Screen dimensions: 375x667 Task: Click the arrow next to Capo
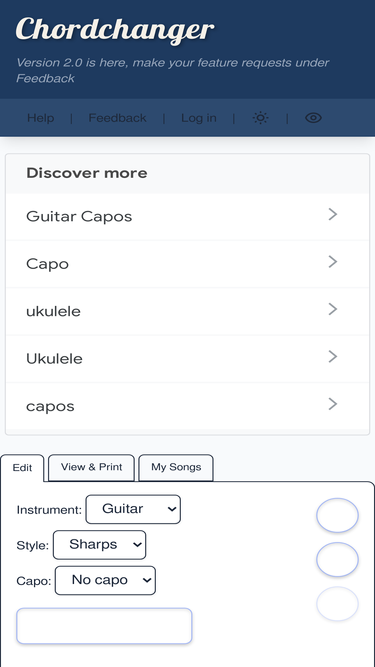pyautogui.click(x=333, y=262)
